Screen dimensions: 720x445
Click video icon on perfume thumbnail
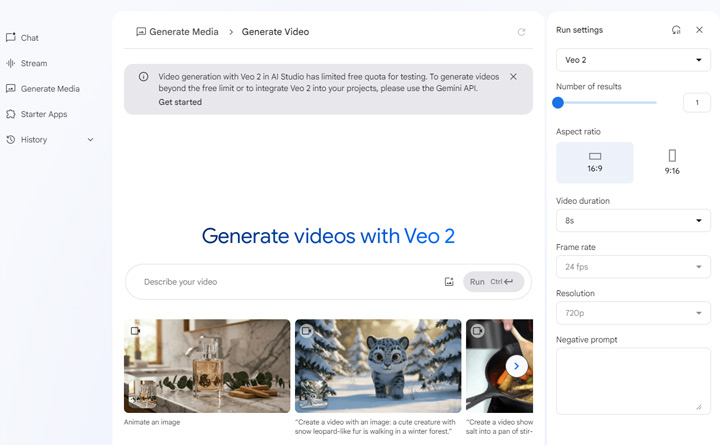click(135, 331)
